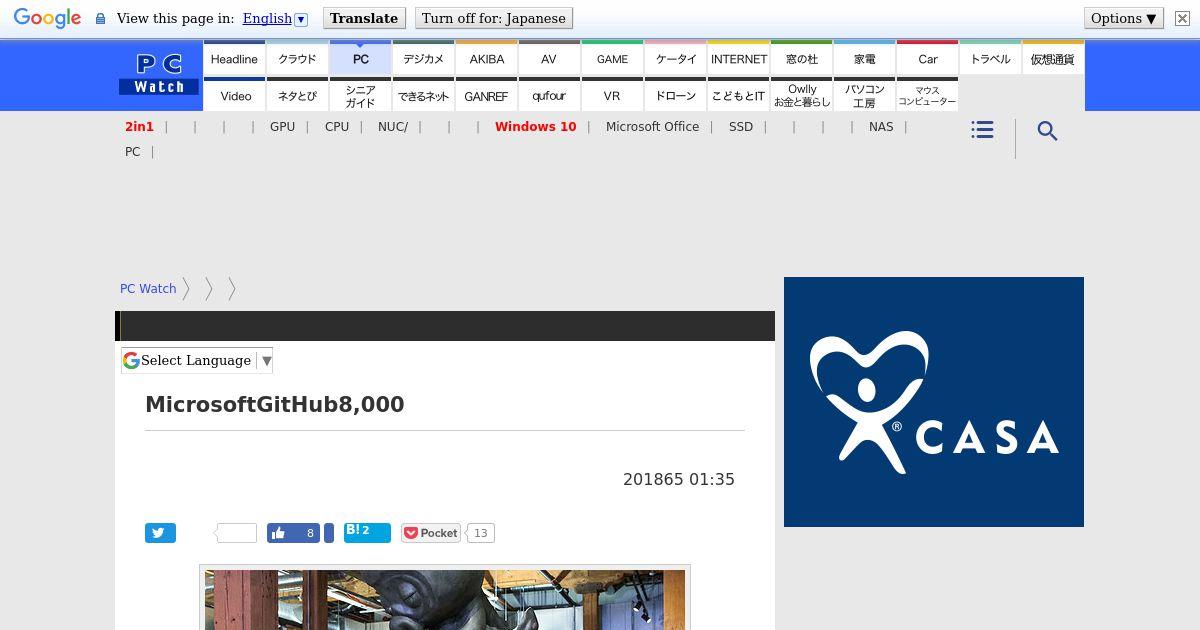1200x630 pixels.
Task: Open the シニアガイド tab
Action: [360, 95]
